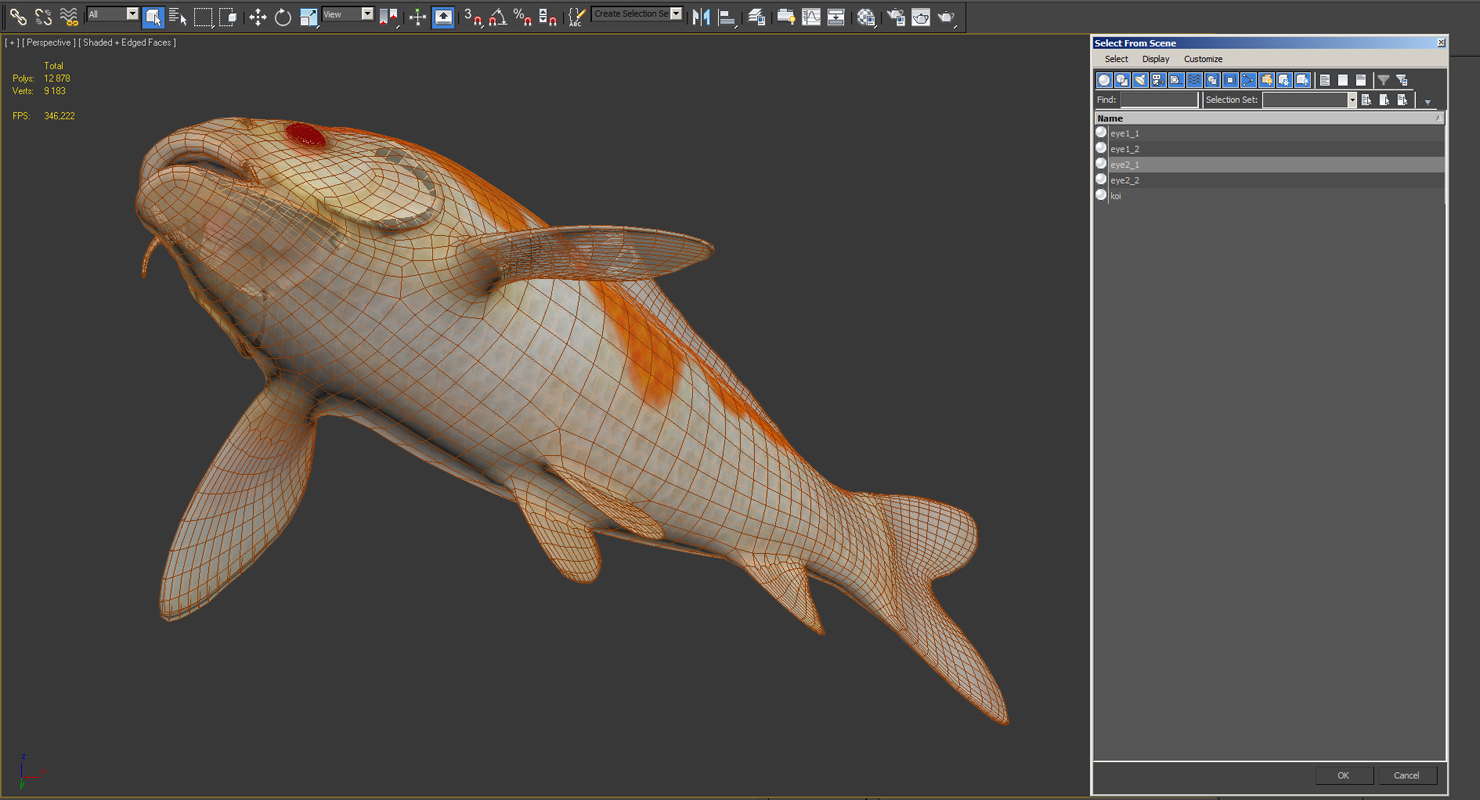The image size is (1480, 800).
Task: Select the koi object in list
Action: click(1116, 196)
